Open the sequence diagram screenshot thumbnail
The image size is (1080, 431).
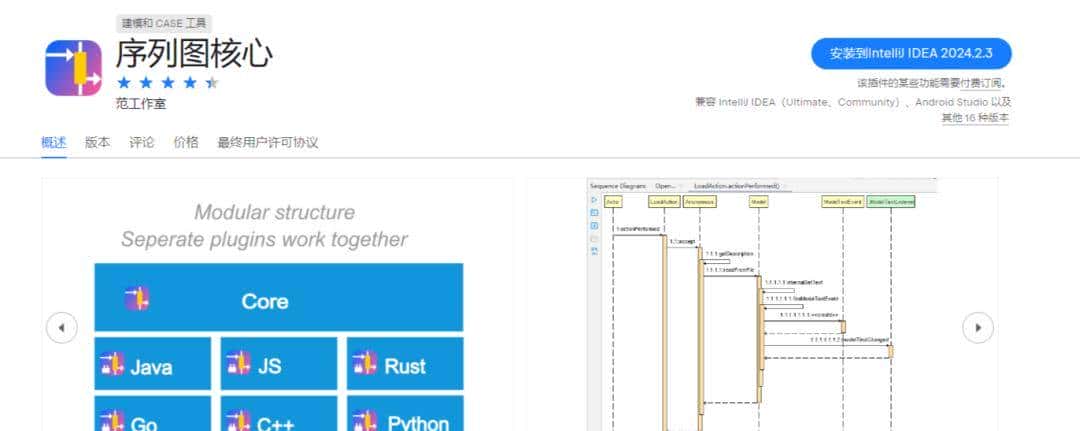coord(762,304)
